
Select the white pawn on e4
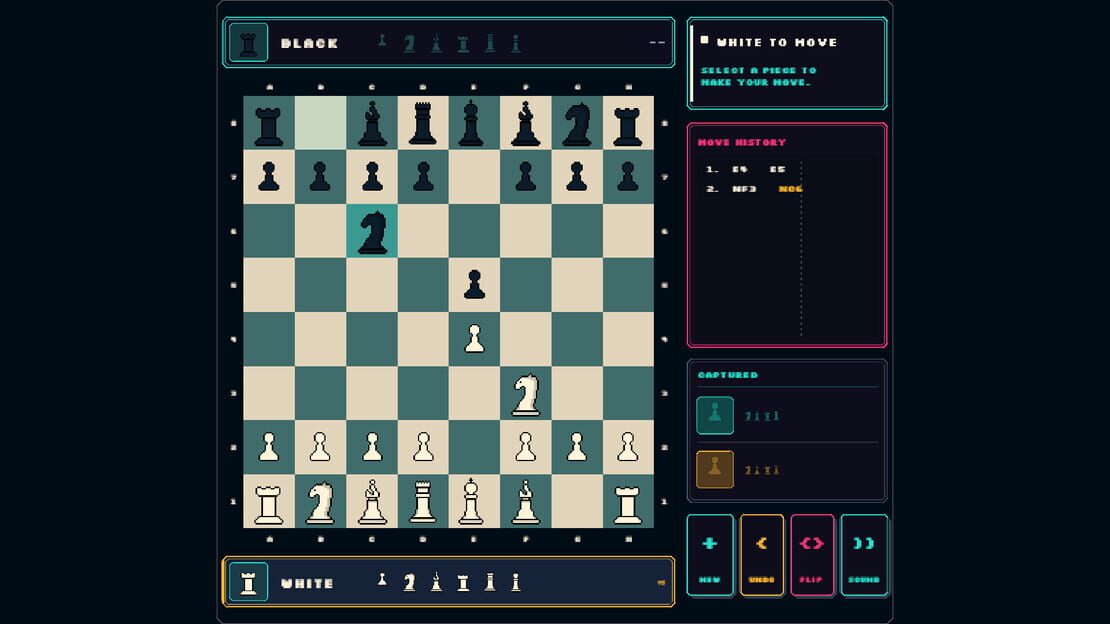474,339
